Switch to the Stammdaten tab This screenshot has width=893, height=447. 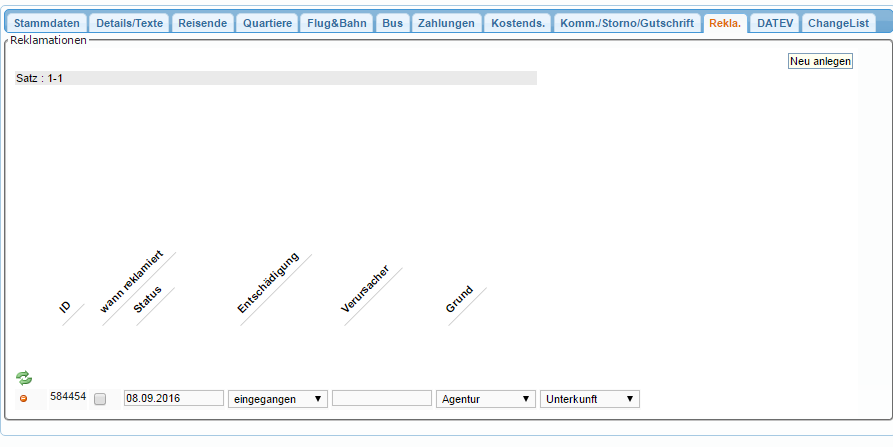coord(47,23)
